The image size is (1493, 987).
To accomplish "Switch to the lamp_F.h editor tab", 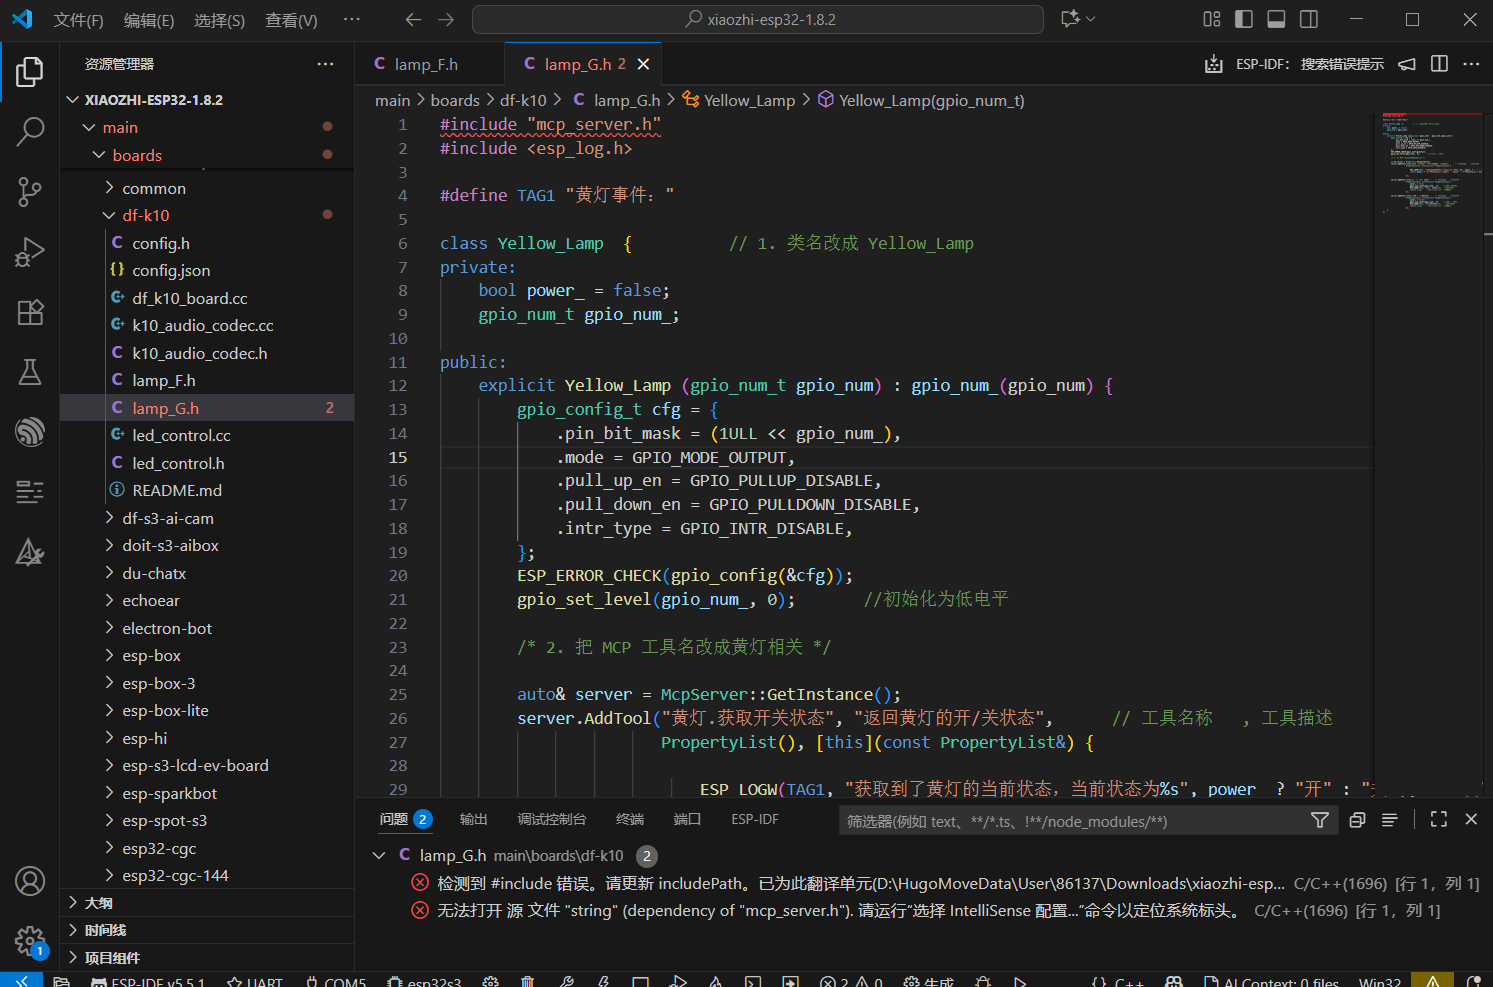I will (425, 64).
